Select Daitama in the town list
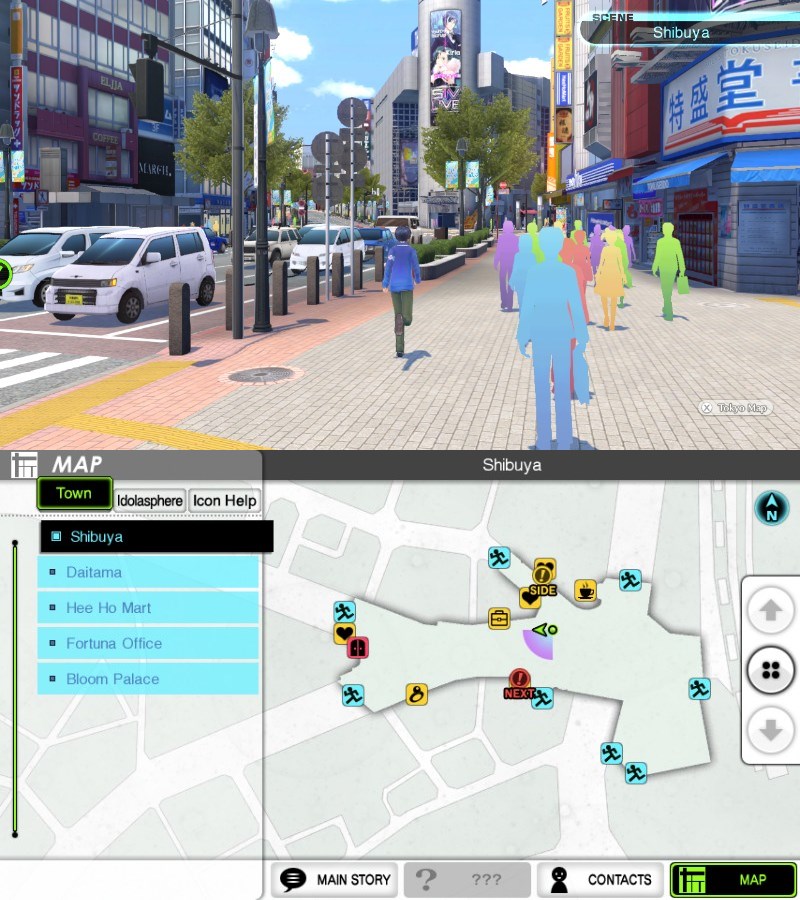Screen dimensions: 800x900 pyautogui.click(x=148, y=572)
